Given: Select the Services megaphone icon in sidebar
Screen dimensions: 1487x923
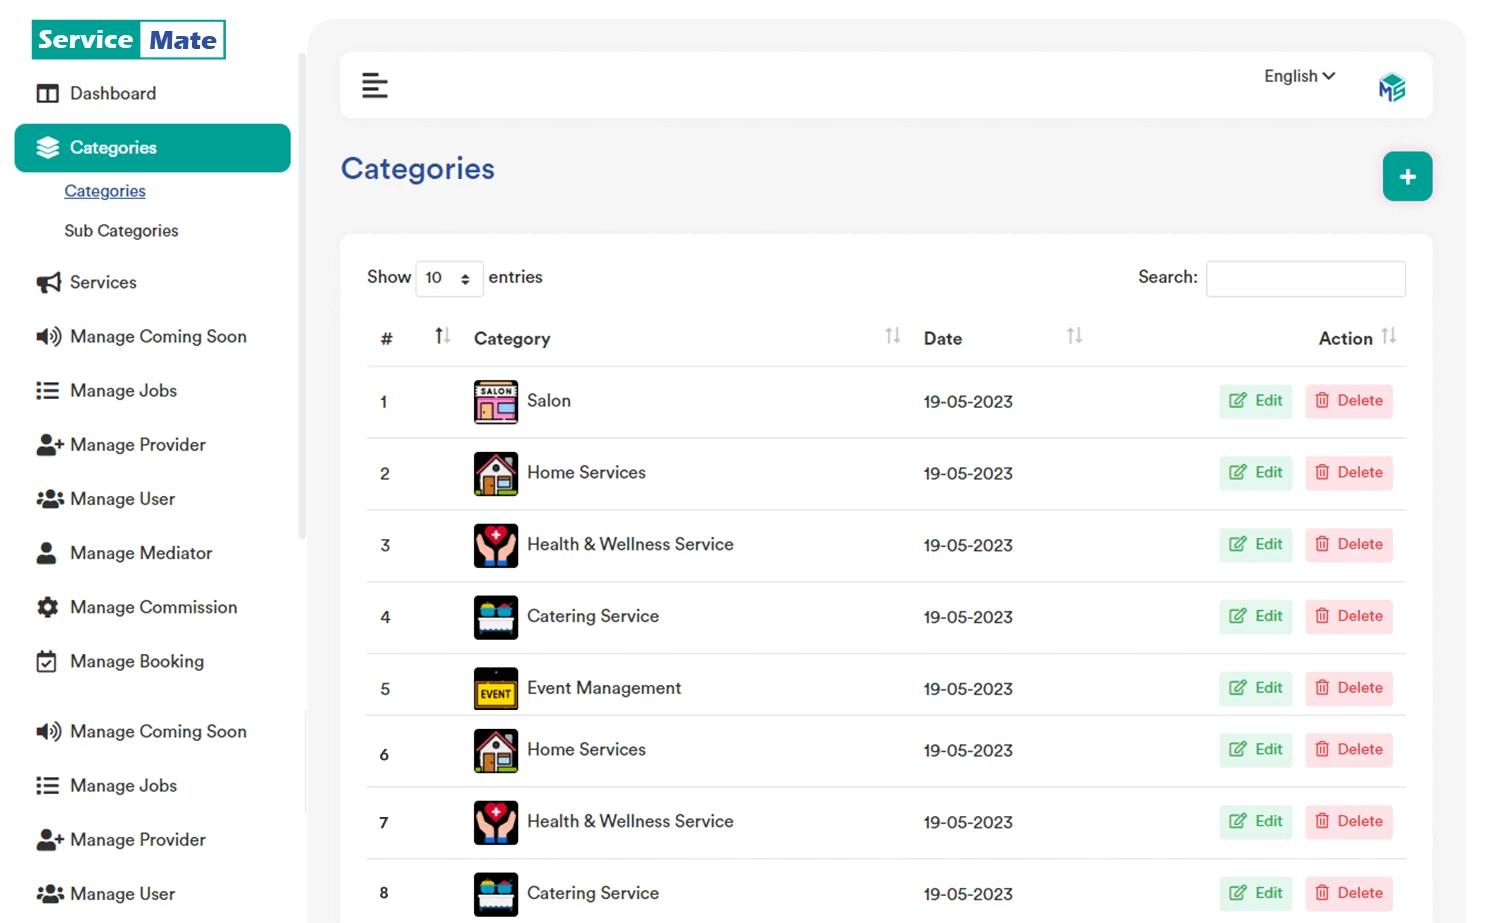Looking at the screenshot, I should tap(47, 282).
